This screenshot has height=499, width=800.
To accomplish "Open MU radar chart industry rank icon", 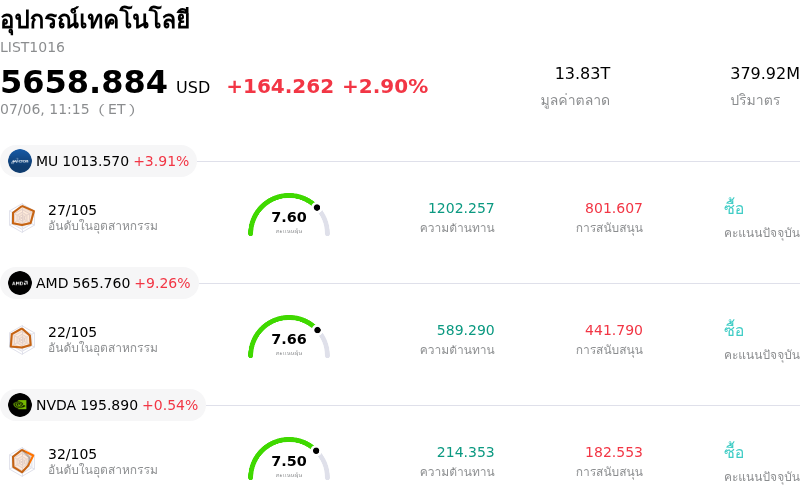I will (x=22, y=218).
